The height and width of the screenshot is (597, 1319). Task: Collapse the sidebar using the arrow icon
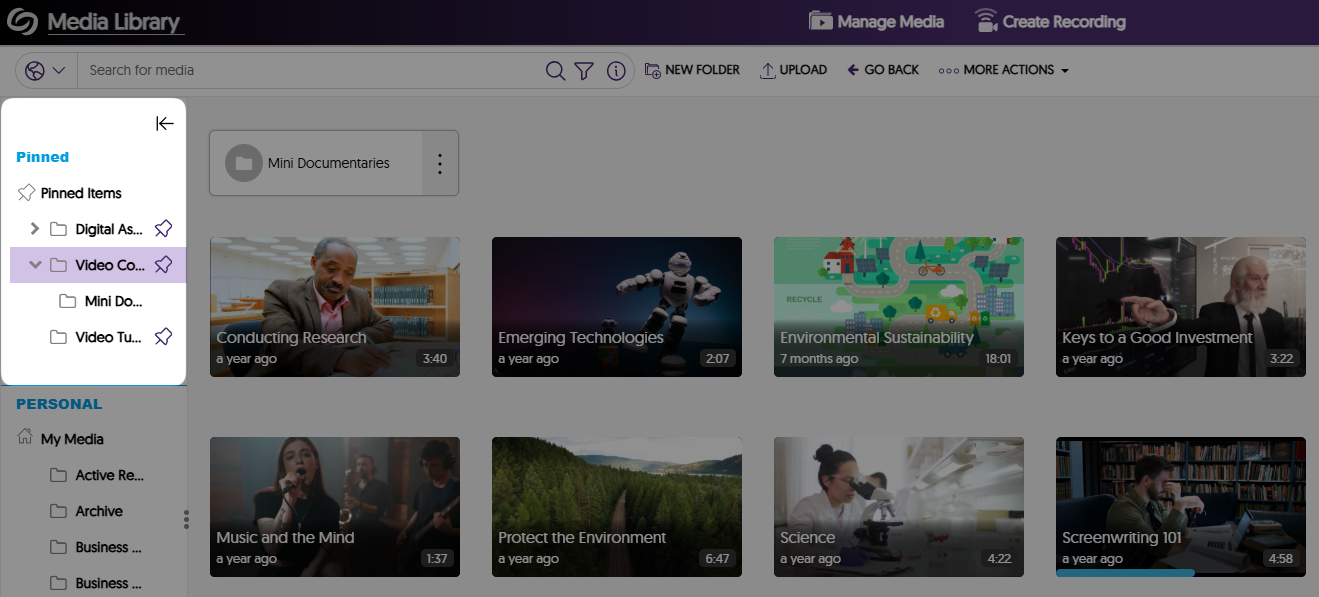[164, 123]
